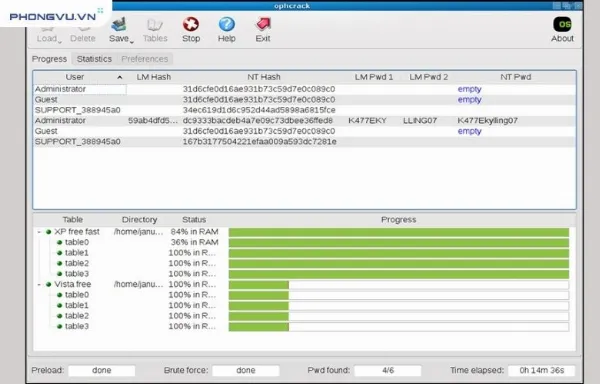Click the LM Hash column header
The image size is (600, 384).
click(154, 77)
